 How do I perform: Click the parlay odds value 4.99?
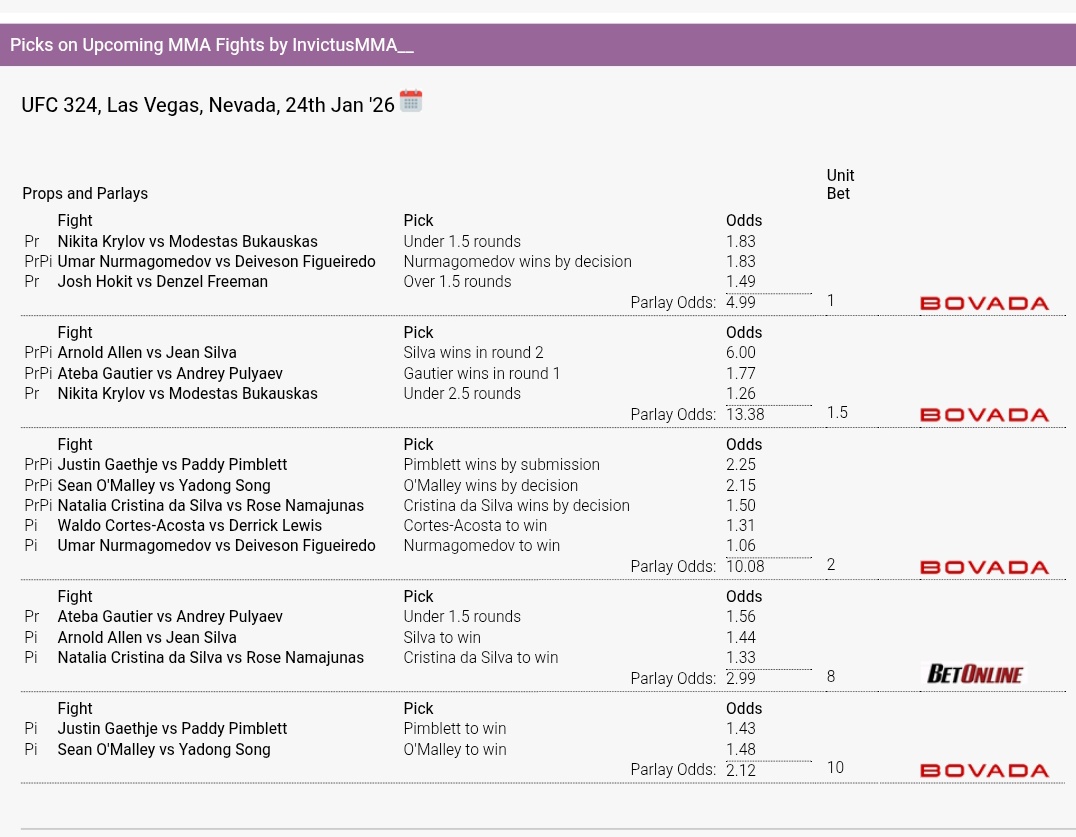(741, 303)
